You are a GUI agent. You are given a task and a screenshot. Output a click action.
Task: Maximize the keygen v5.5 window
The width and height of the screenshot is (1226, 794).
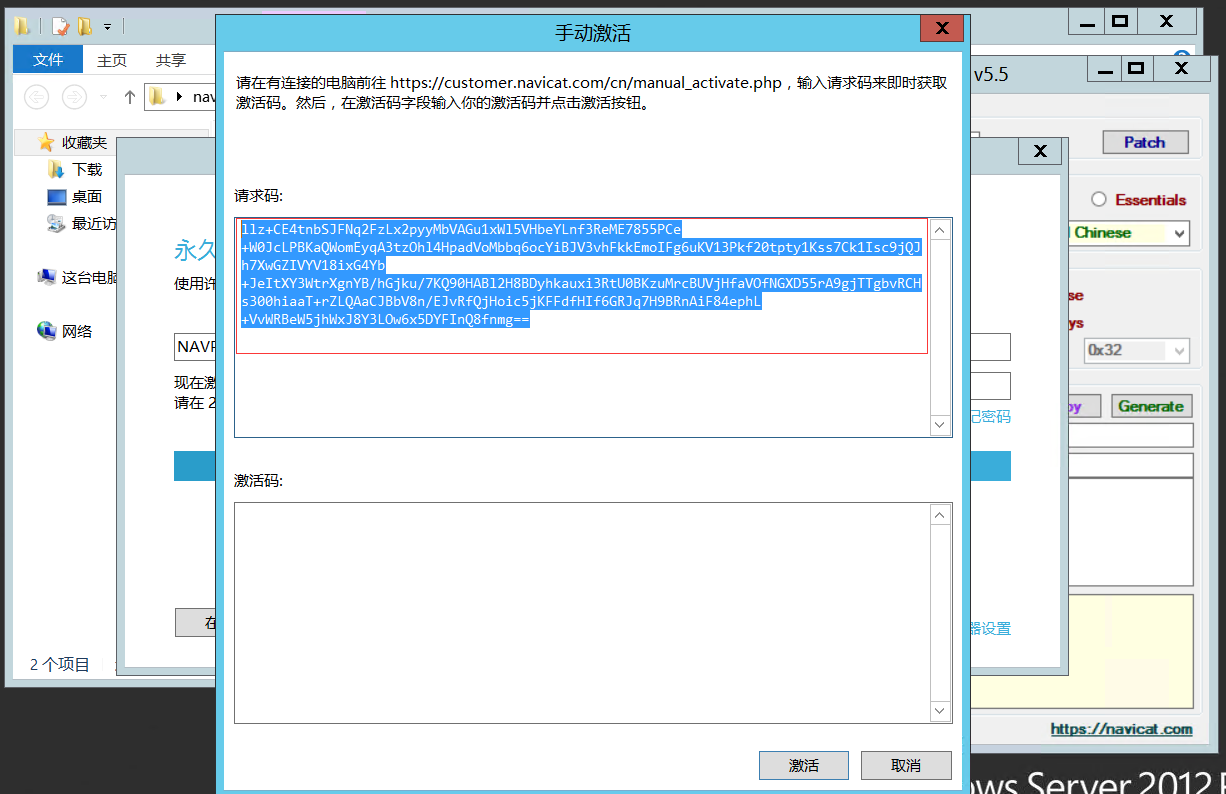pos(1135,69)
